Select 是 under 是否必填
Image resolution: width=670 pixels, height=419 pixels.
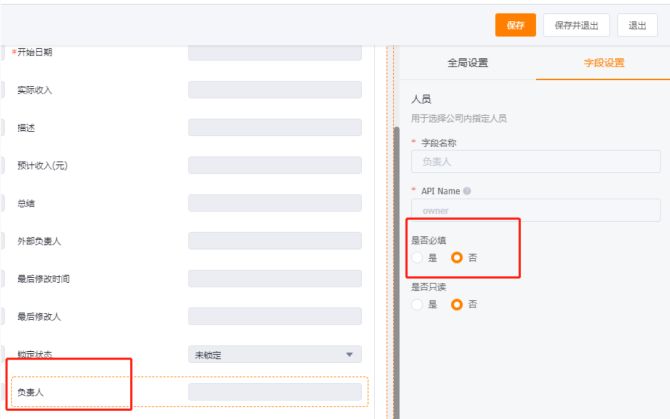click(x=418, y=257)
